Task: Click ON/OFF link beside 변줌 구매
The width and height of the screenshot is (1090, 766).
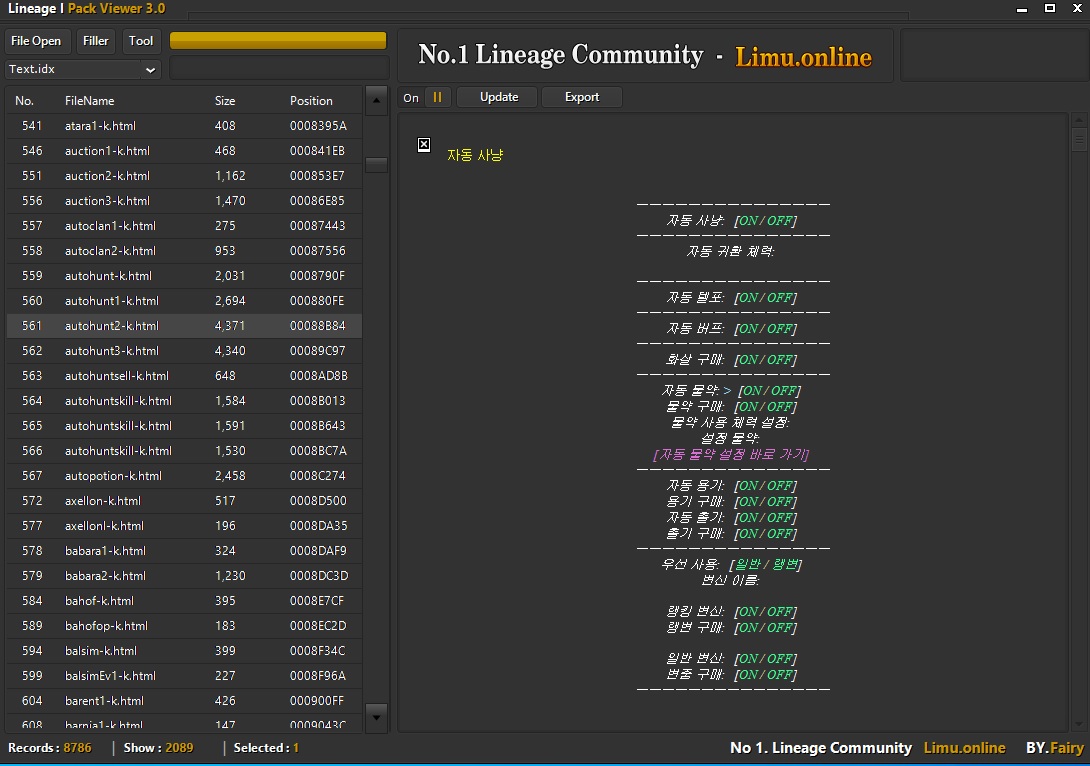Action: click(x=765, y=675)
